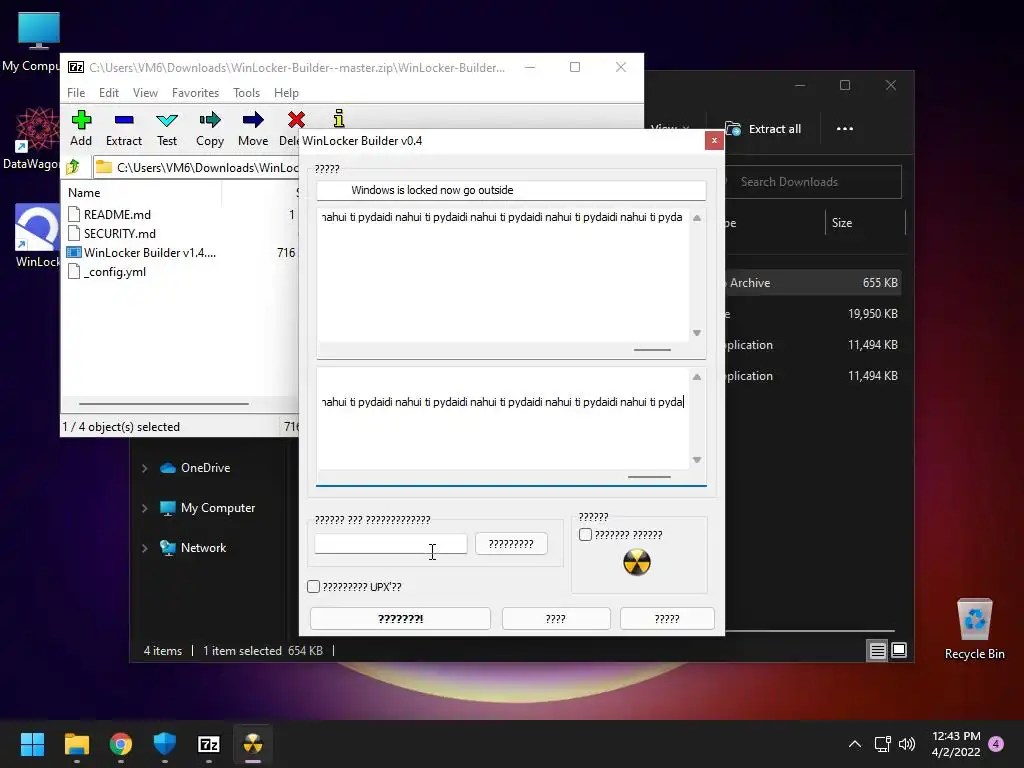Click the 7-Zip Move toolbar icon
The width and height of the screenshot is (1024, 768).
pyautogui.click(x=253, y=120)
